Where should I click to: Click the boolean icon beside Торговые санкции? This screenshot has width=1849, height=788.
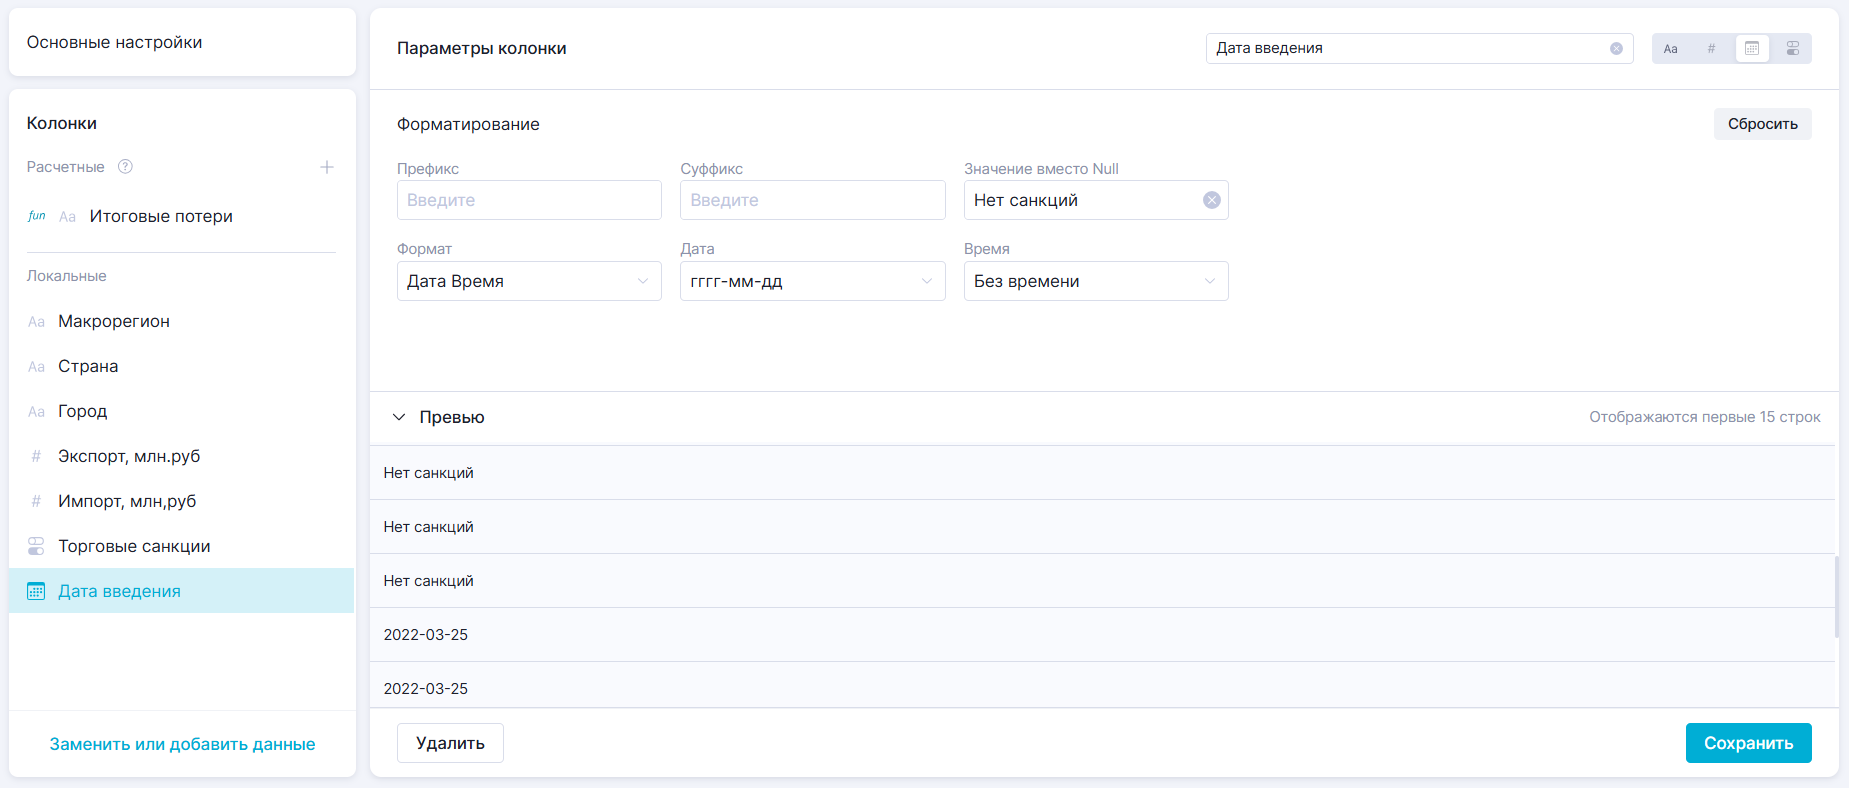(36, 546)
